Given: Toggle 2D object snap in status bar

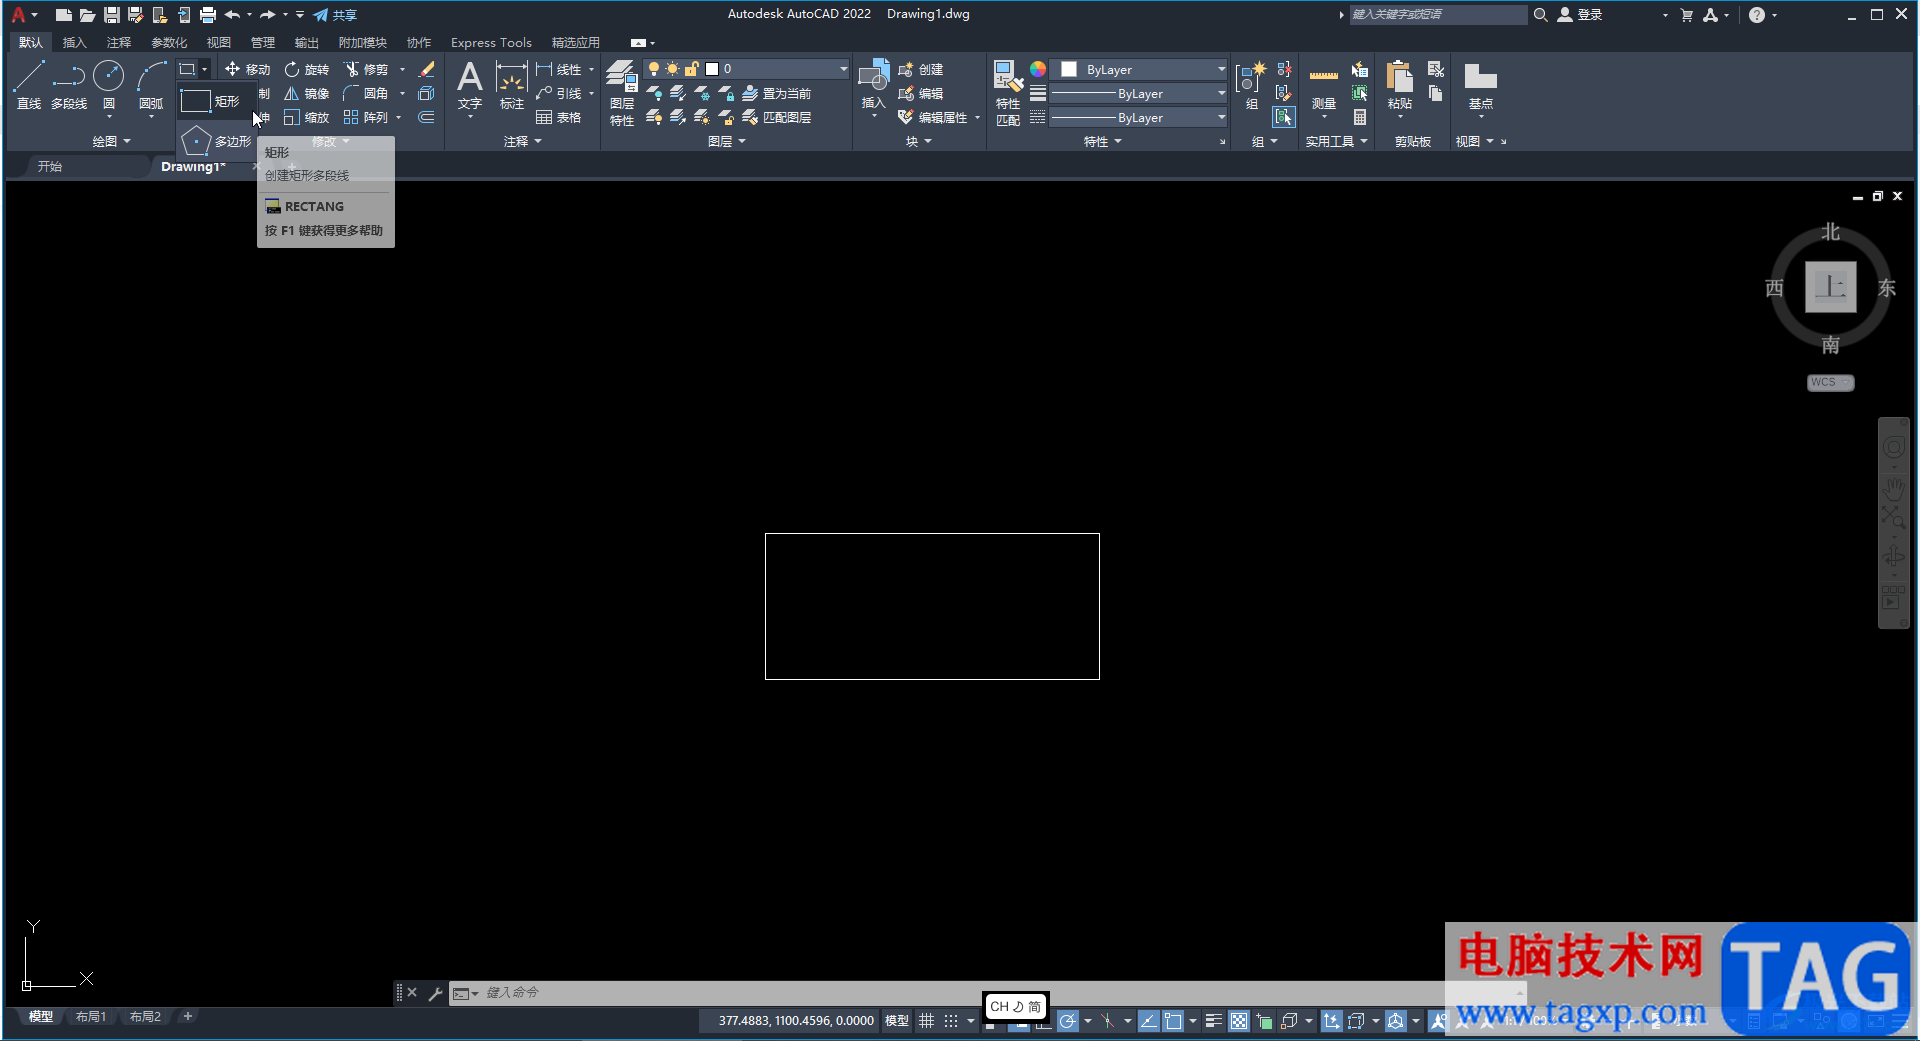Looking at the screenshot, I should click(1173, 1021).
